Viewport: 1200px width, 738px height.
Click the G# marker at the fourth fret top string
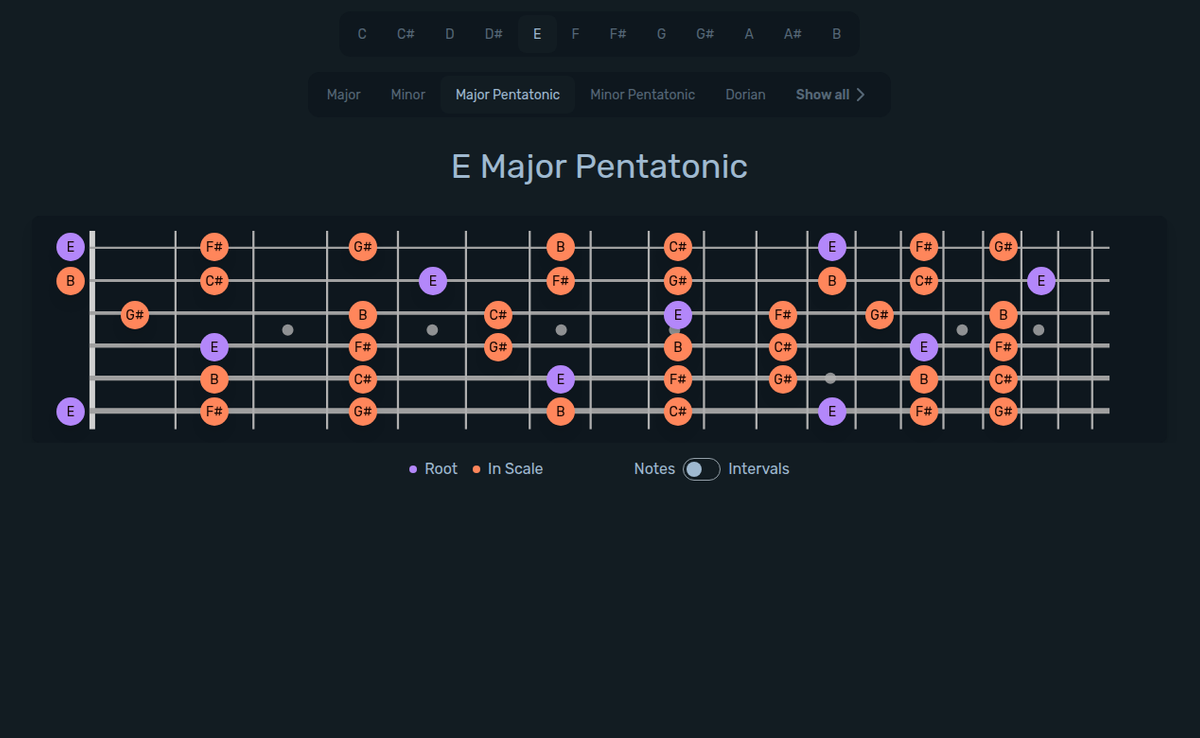coord(362,246)
